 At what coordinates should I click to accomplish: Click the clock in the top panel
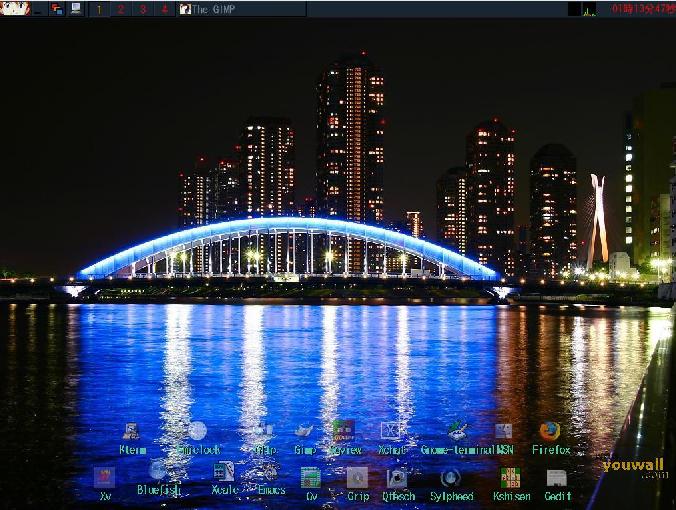click(642, 9)
